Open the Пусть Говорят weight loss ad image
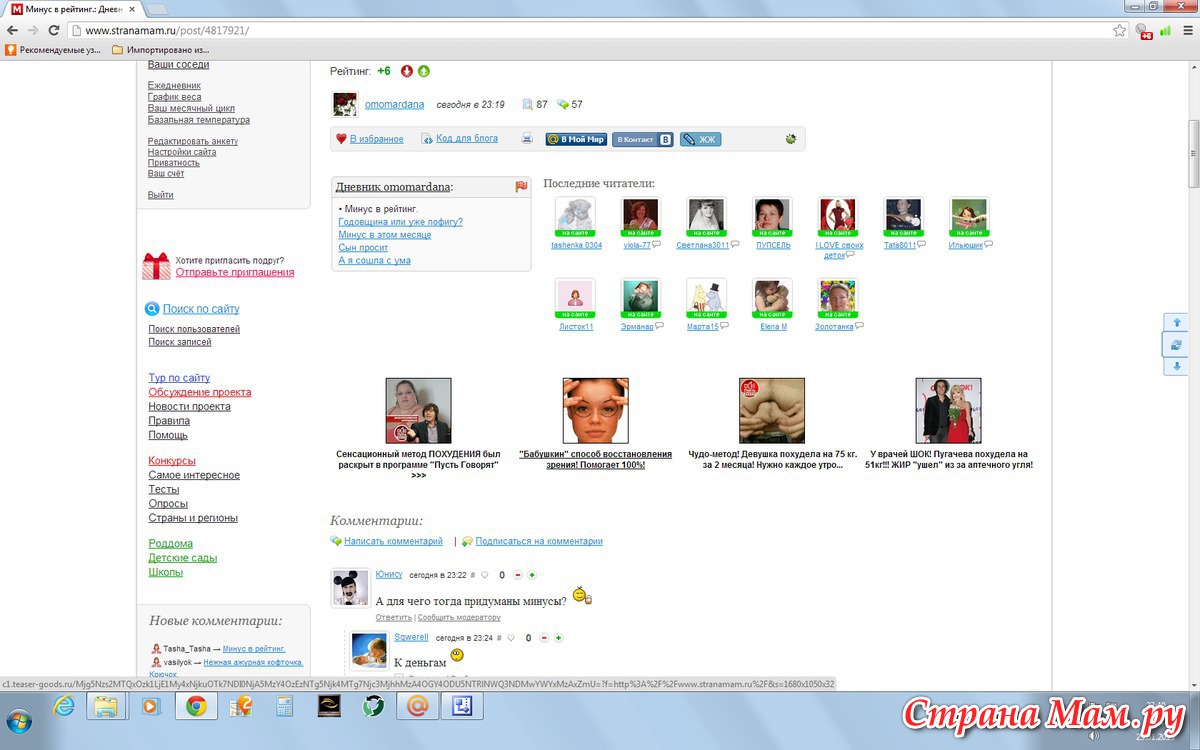The image size is (1200, 750). point(418,410)
